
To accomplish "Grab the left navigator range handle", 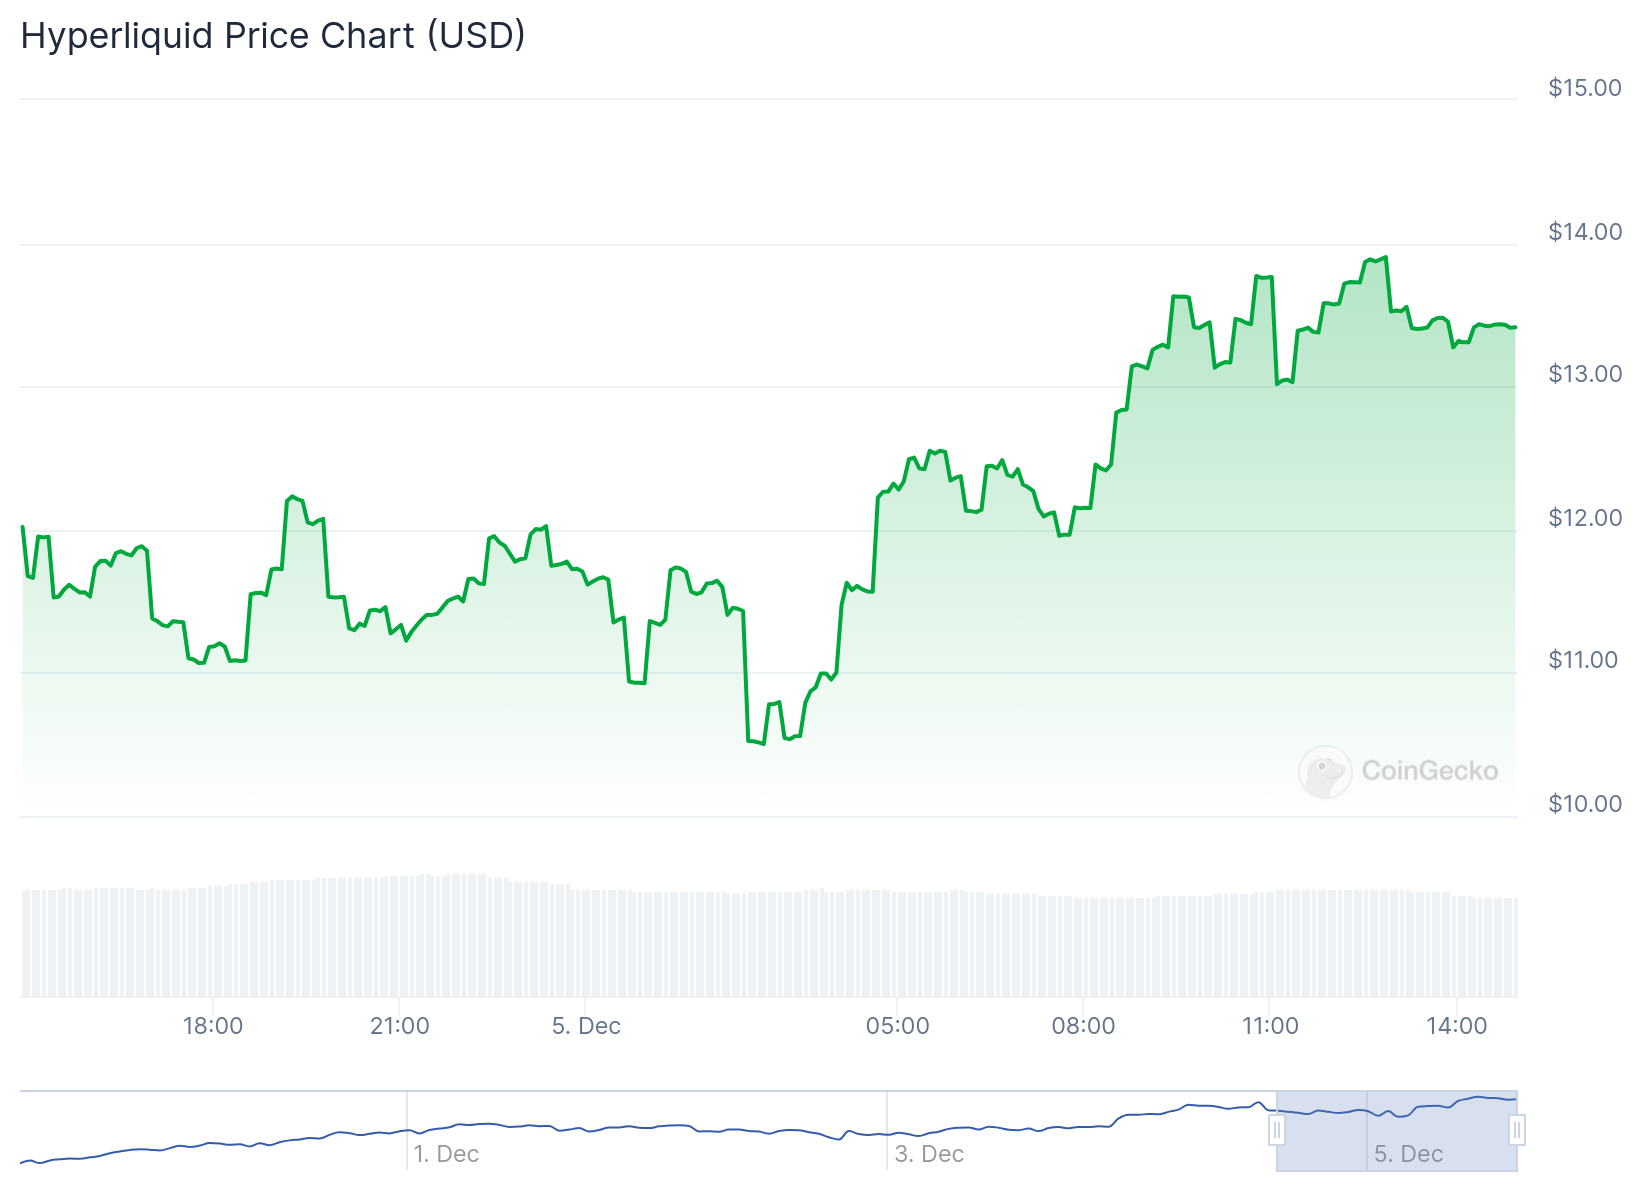I will (1277, 1131).
